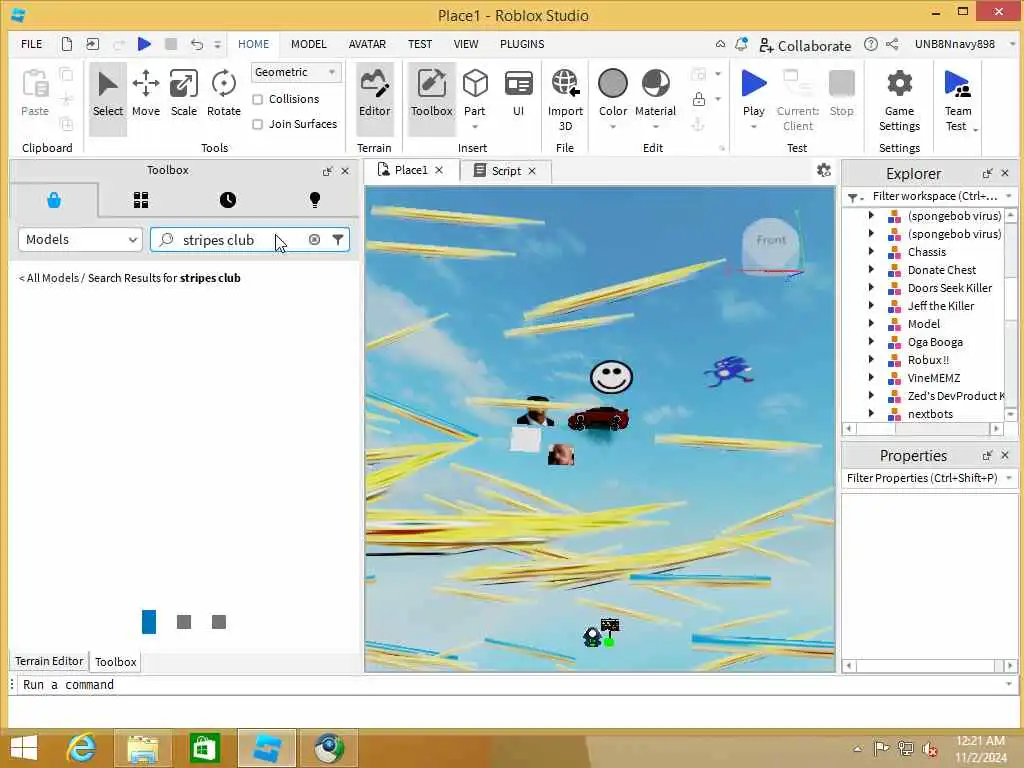Image resolution: width=1024 pixels, height=768 pixels.
Task: Click the quick-access Play arrow
Action: (x=144, y=44)
